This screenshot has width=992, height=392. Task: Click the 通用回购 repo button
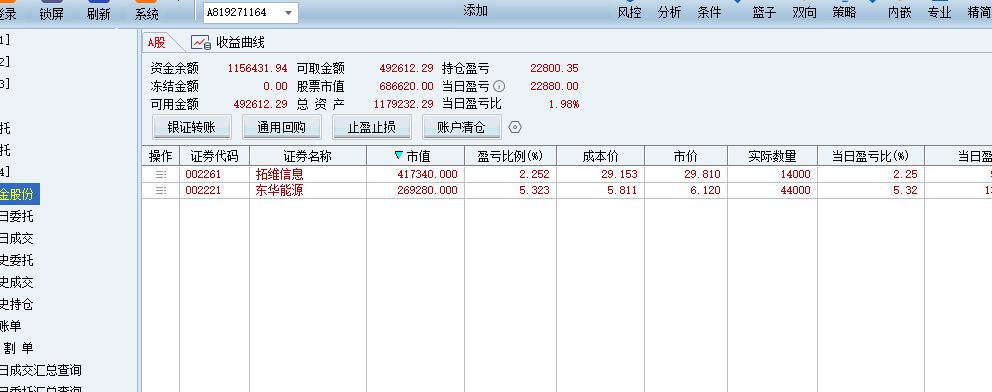282,127
